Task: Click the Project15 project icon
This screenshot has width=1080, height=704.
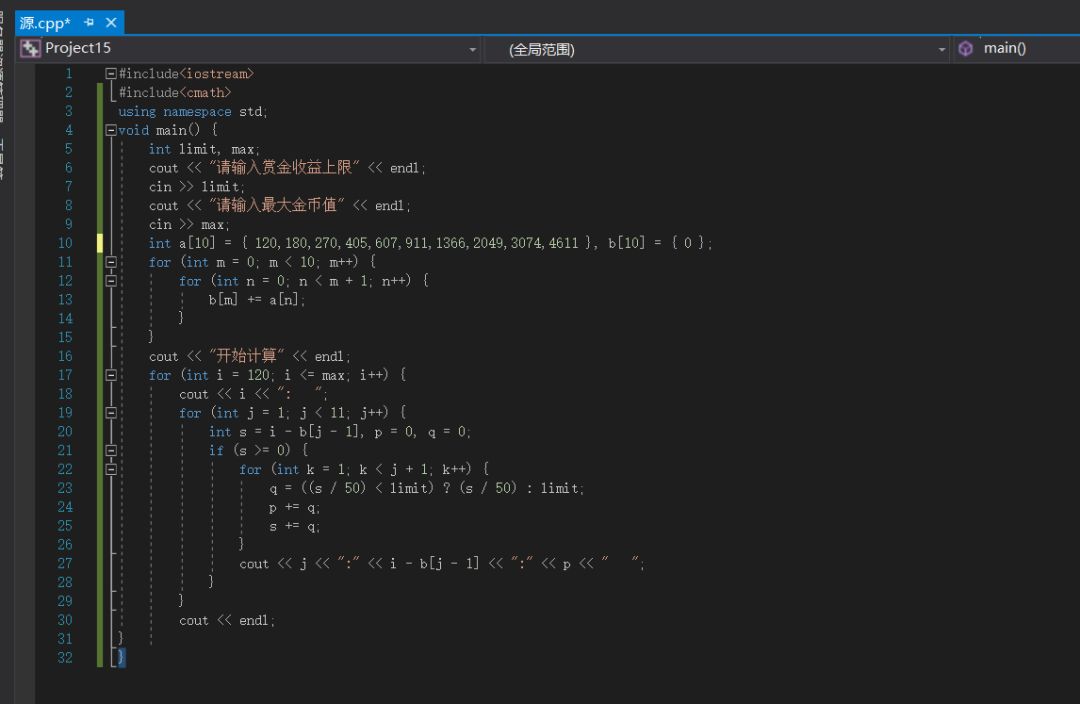Action: coord(30,48)
